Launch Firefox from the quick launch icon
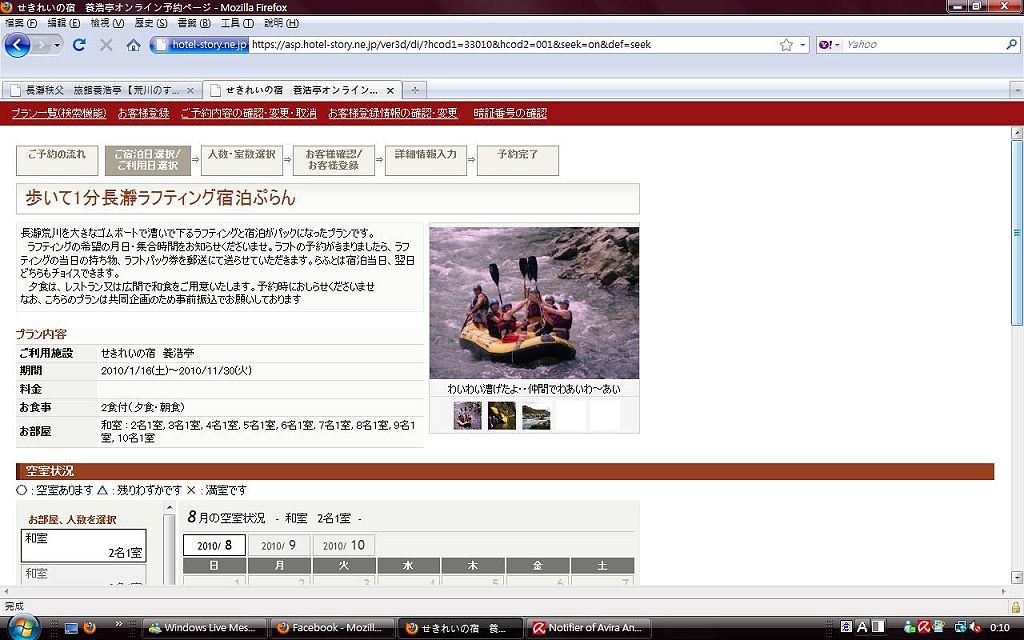This screenshot has width=1024, height=640. pos(90,628)
